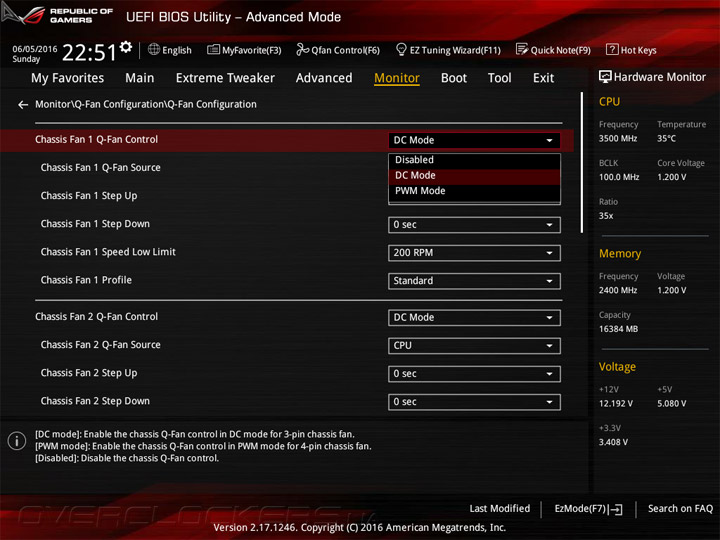Select the Chassis Fan 1 Q-Fan Control row label
Screen dimensions: 720x540
[96, 140]
